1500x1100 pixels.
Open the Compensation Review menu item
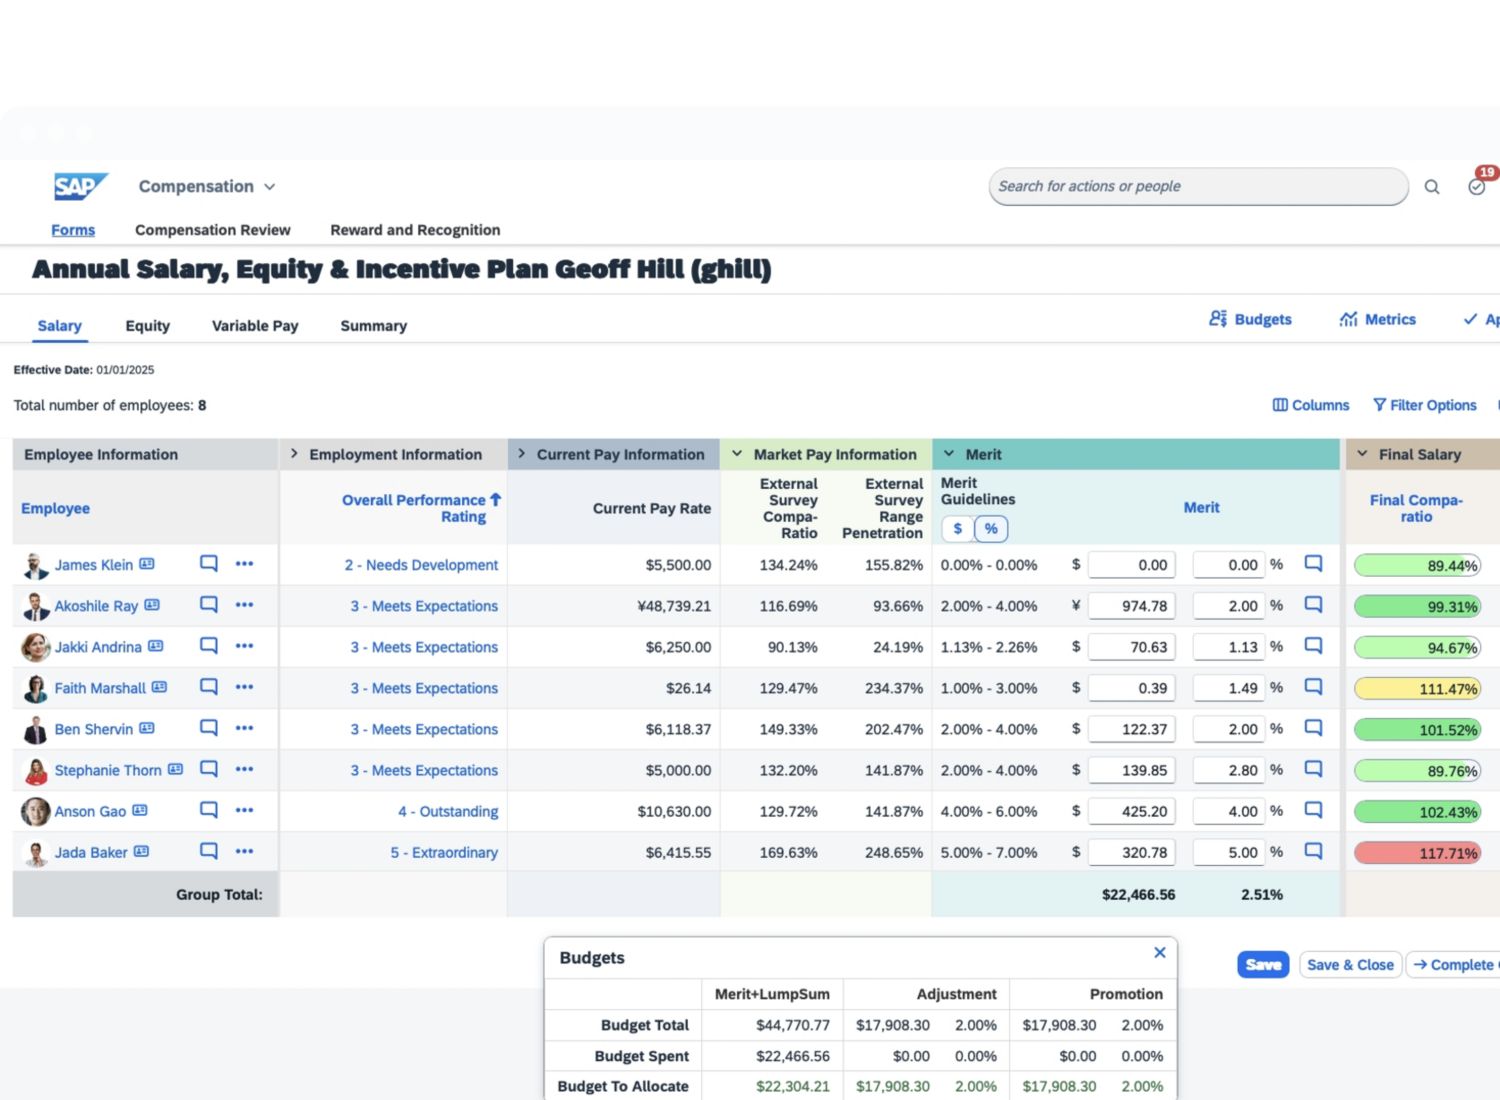point(212,230)
